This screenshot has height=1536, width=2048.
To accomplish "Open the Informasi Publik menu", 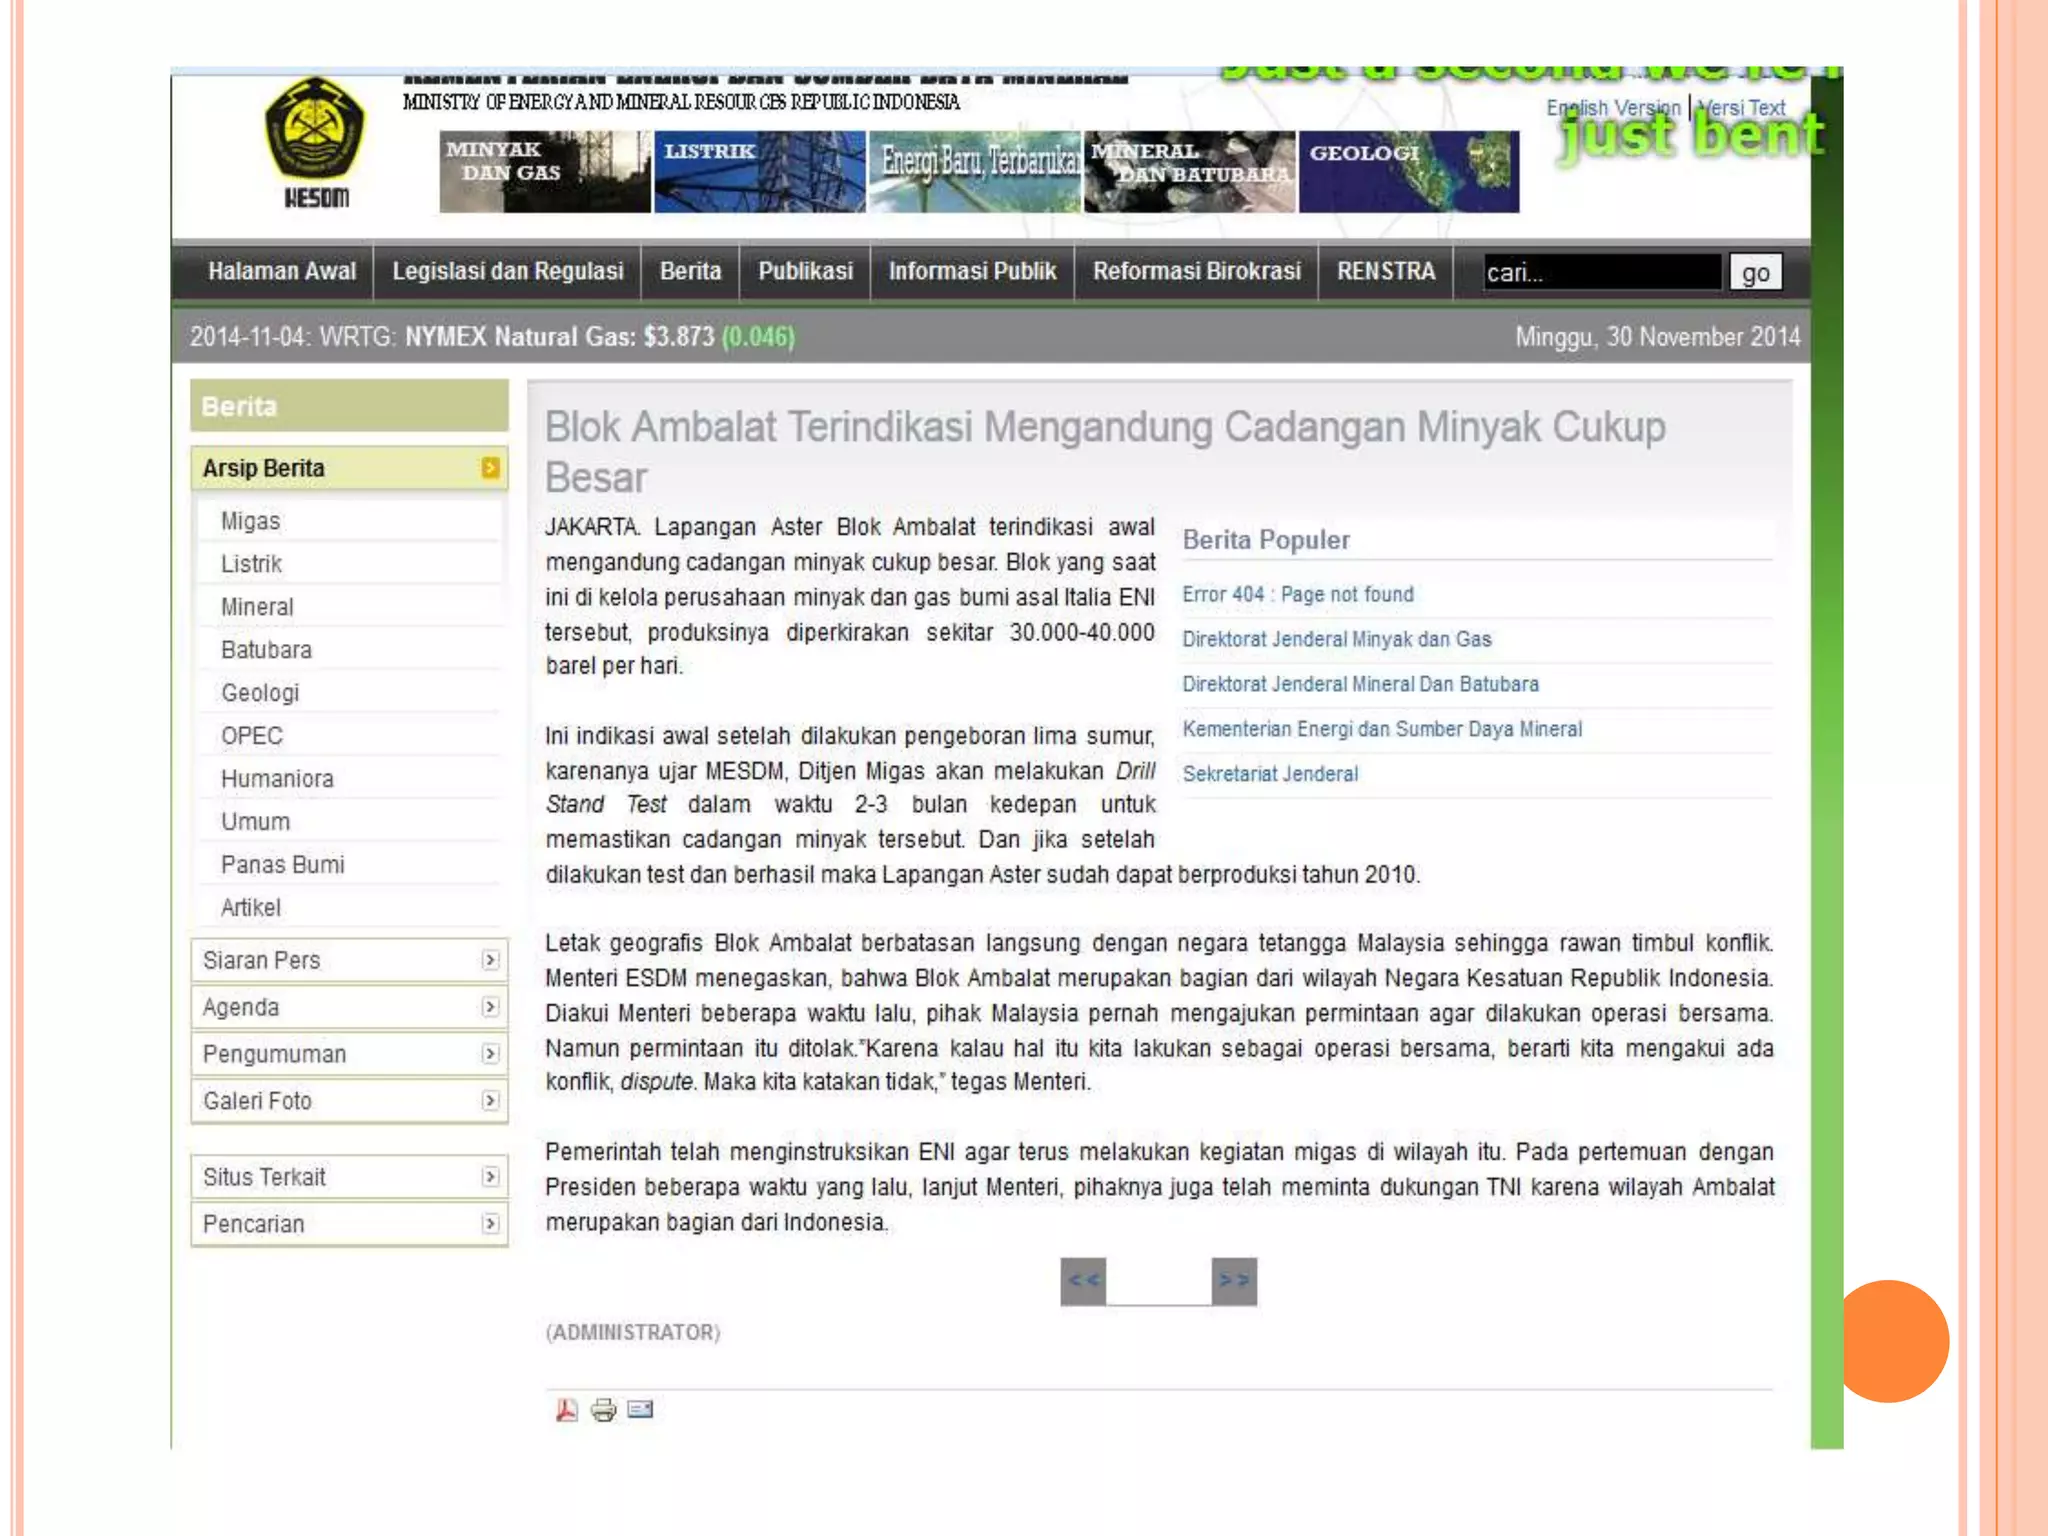I will (x=972, y=272).
